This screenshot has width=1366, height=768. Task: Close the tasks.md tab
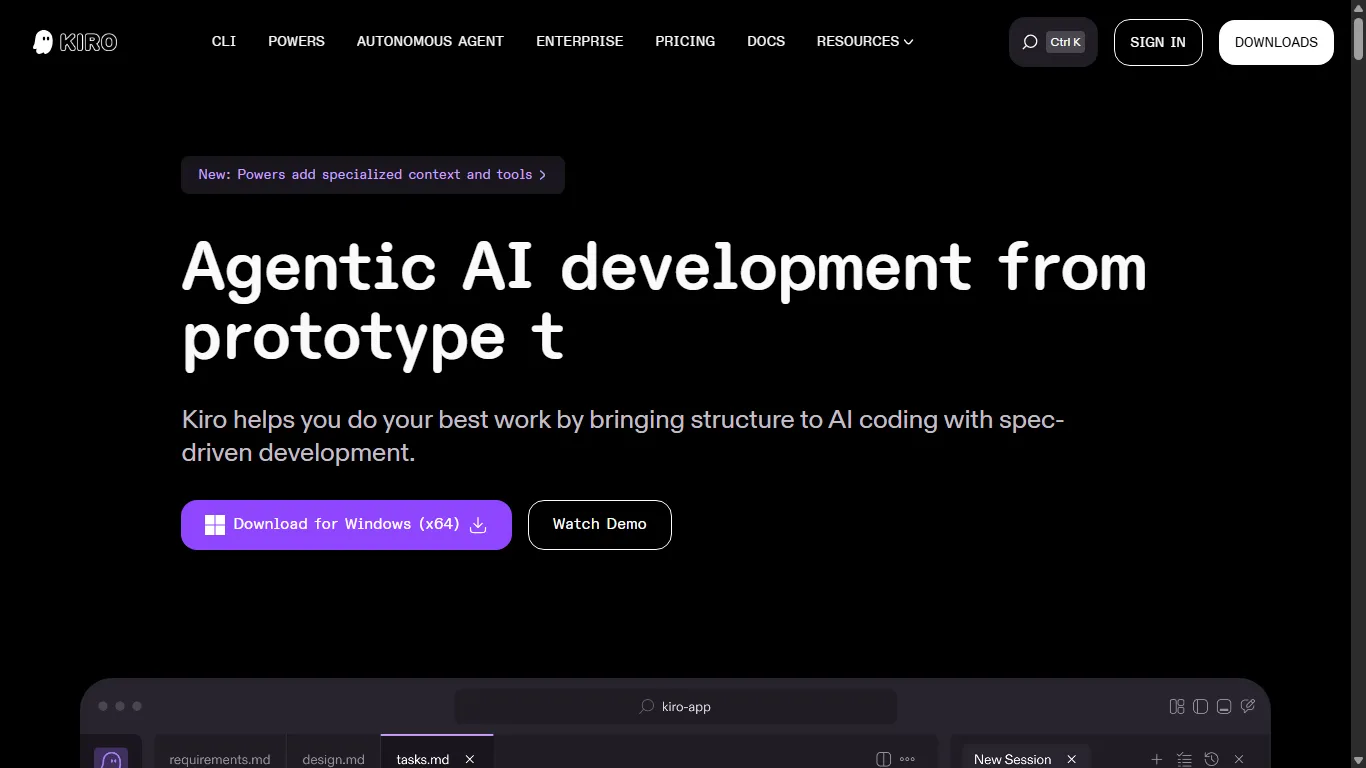(x=470, y=759)
